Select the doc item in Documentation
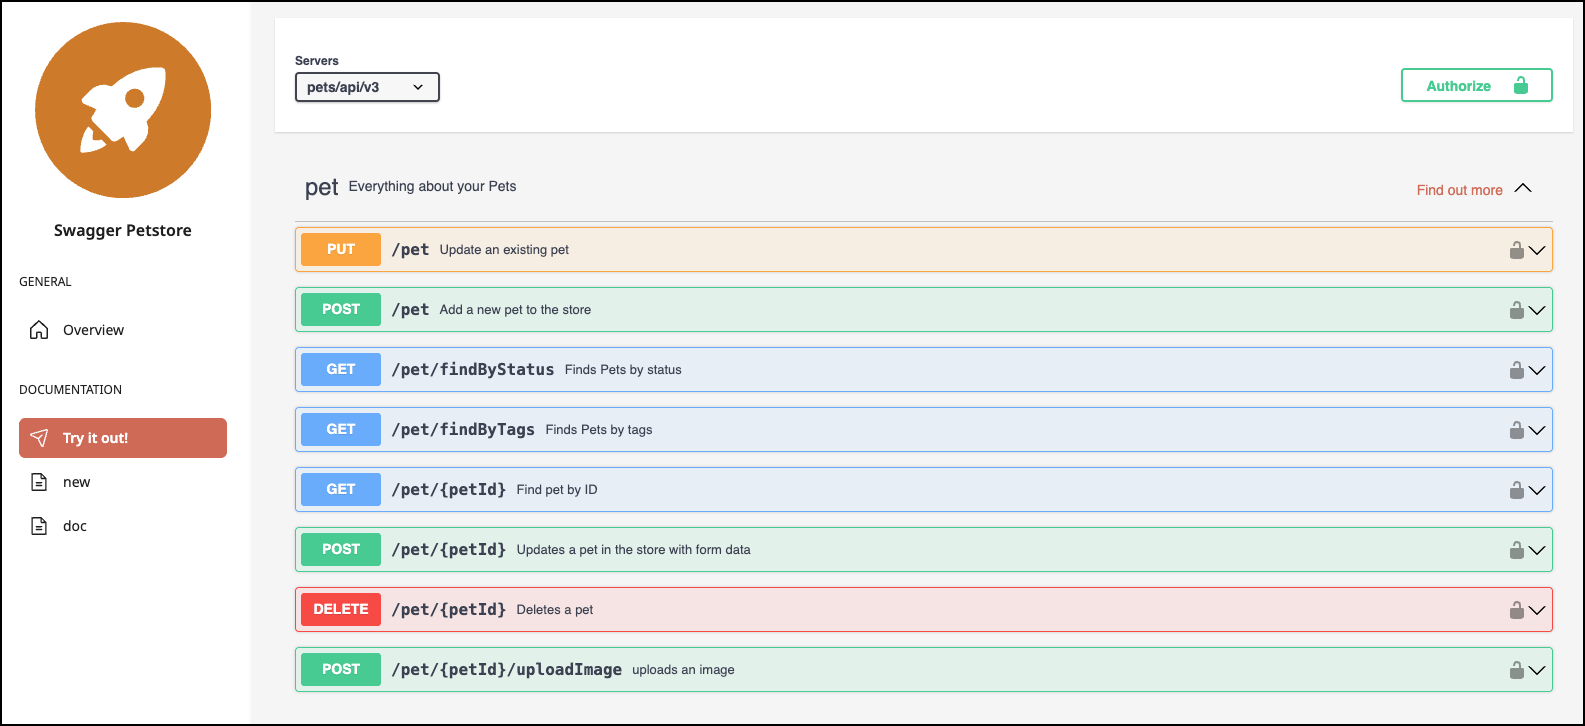 click(75, 526)
